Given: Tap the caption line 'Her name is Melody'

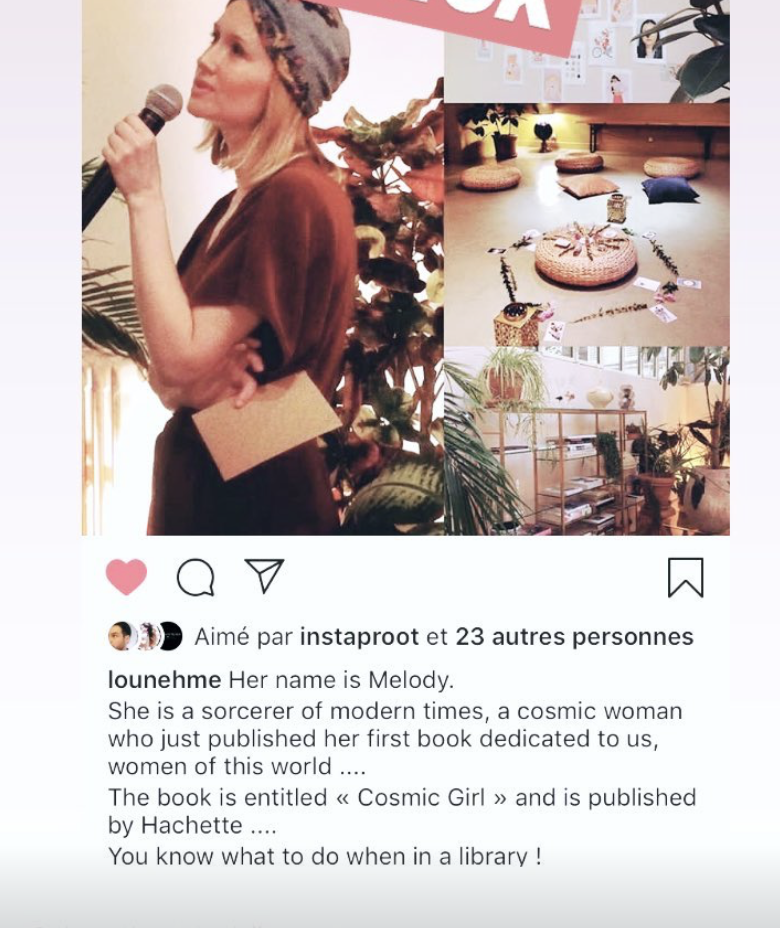Looking at the screenshot, I should tap(341, 679).
